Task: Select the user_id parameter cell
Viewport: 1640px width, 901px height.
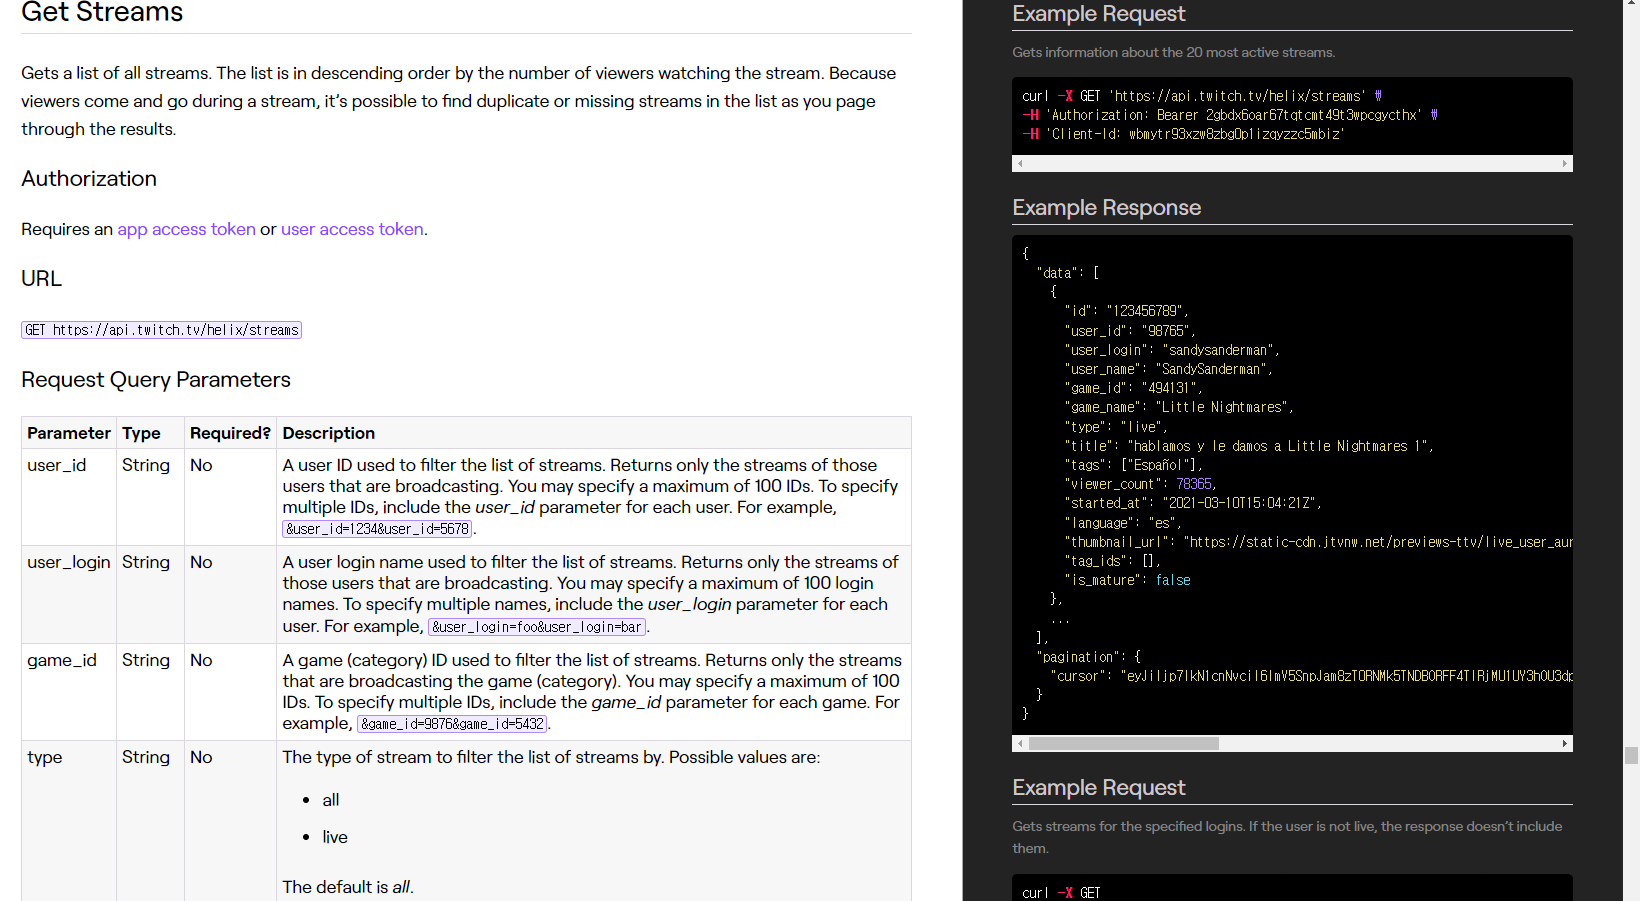Action: coord(69,497)
